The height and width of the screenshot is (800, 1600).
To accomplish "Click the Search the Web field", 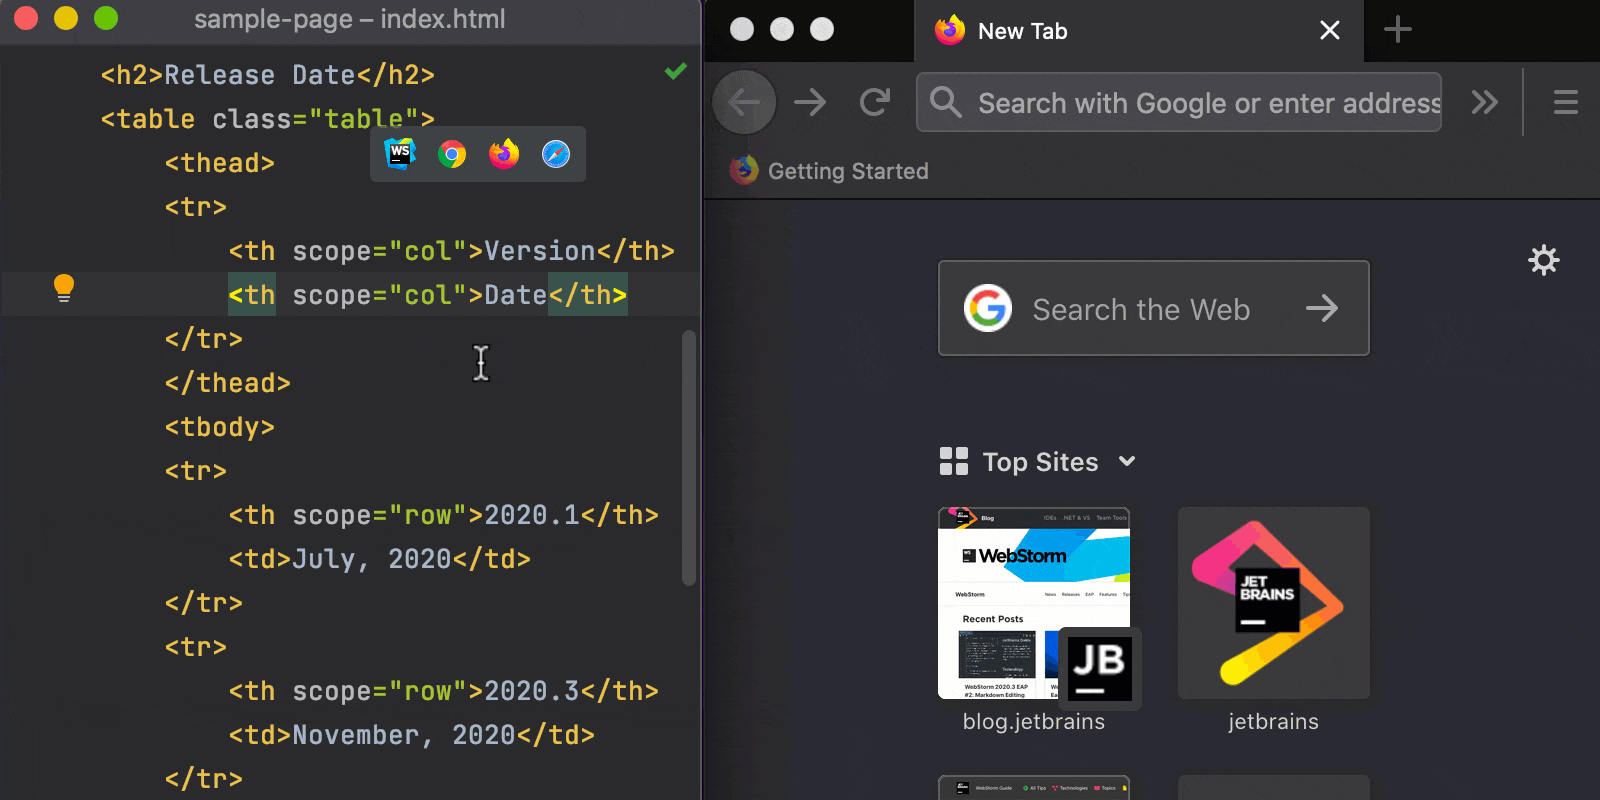I will 1154,308.
